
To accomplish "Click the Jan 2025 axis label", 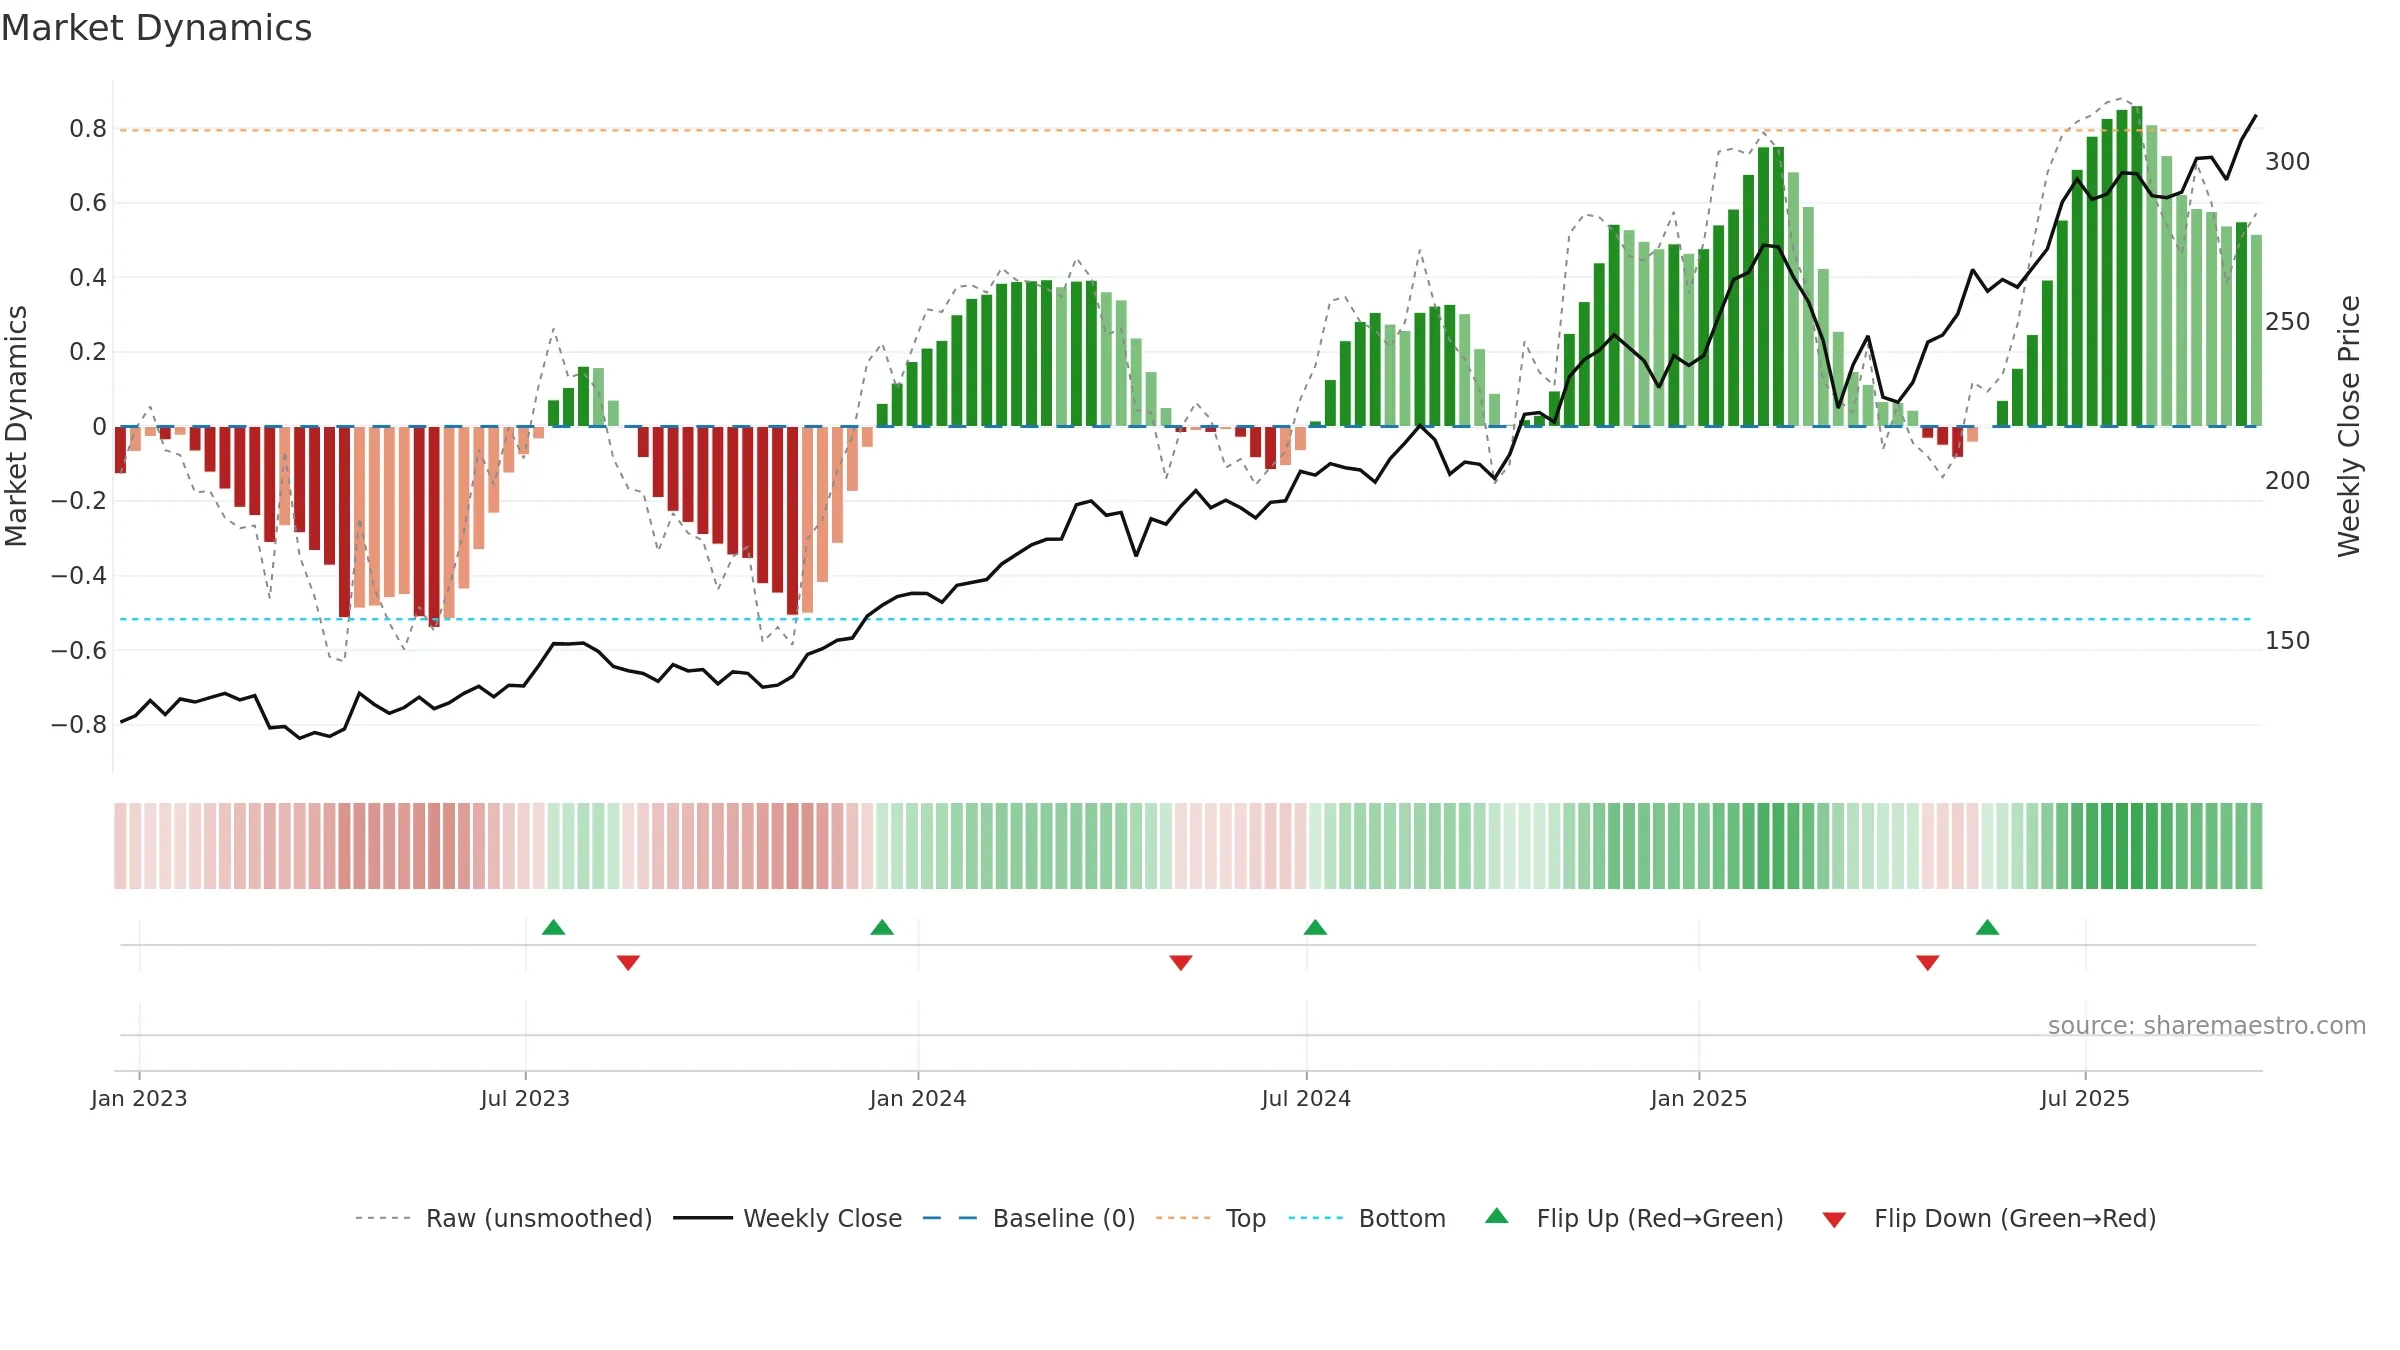I will pyautogui.click(x=1699, y=1098).
